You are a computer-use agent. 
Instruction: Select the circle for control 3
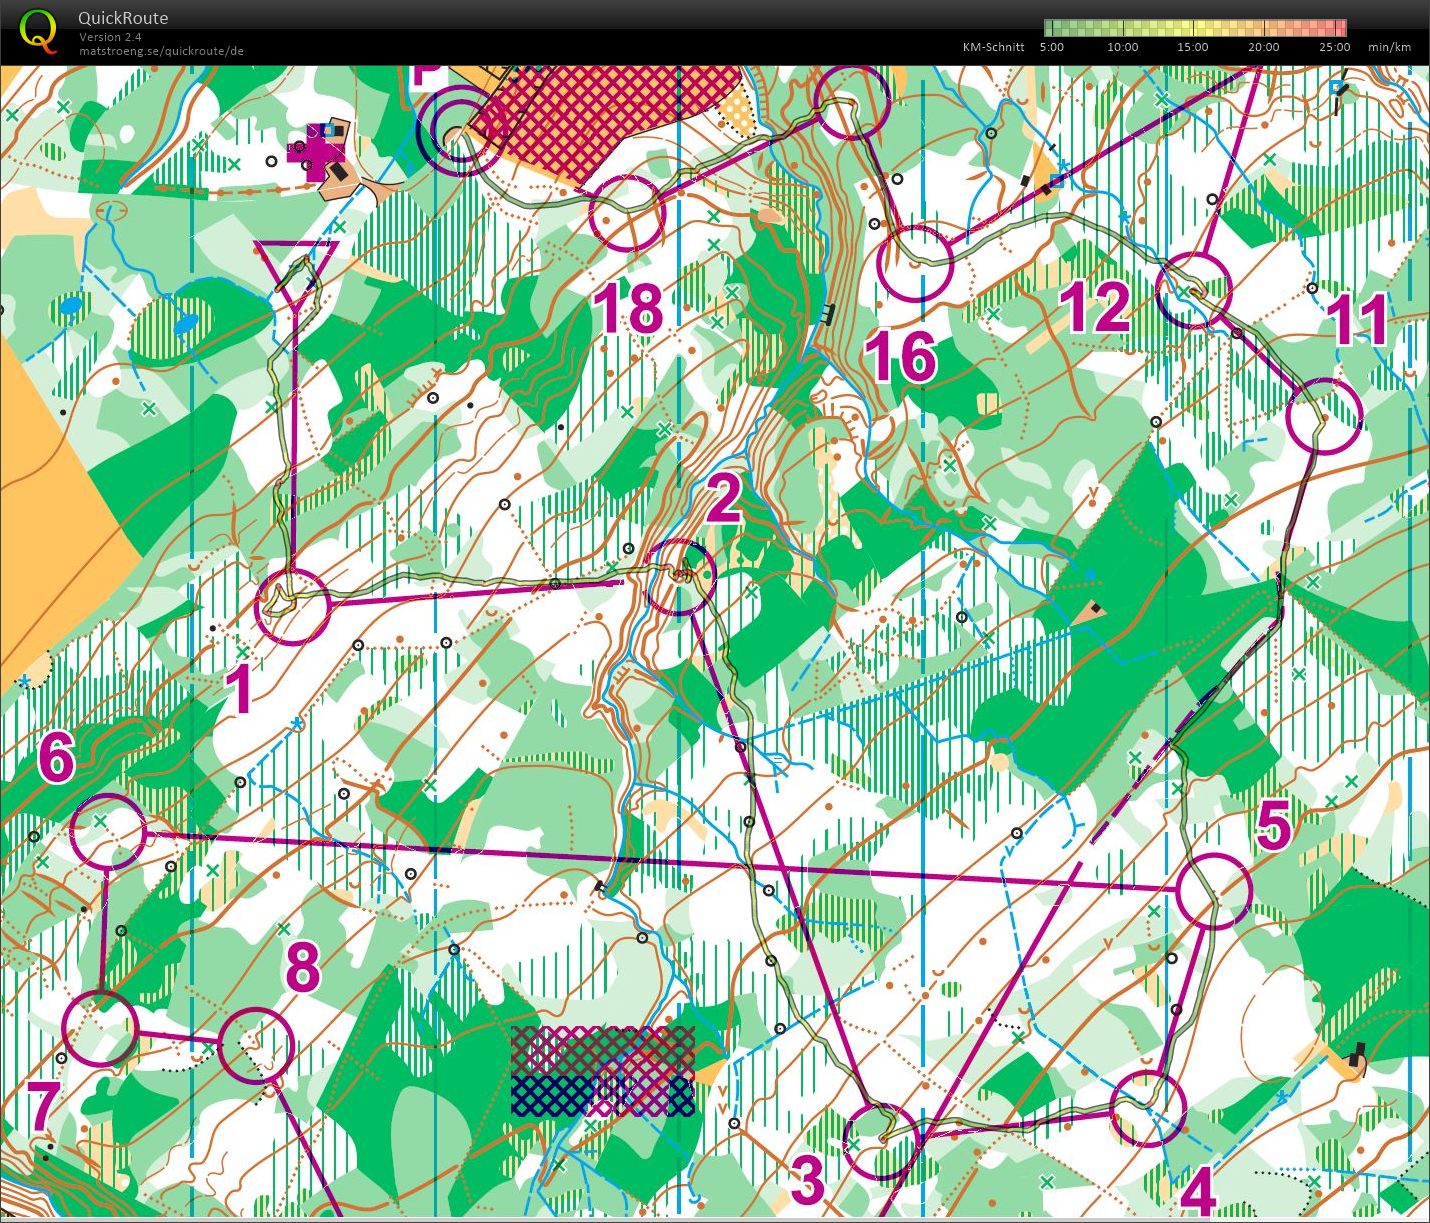click(882, 1142)
